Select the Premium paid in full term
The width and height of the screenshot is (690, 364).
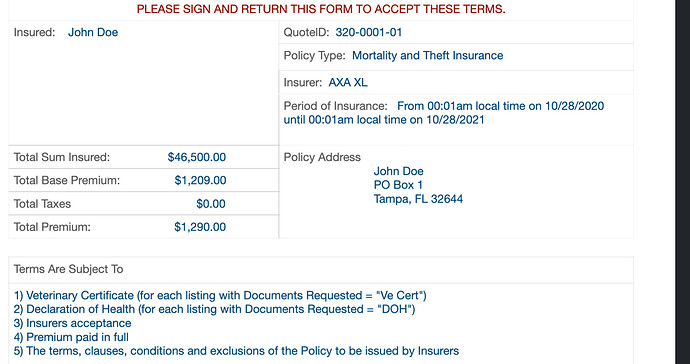pyautogui.click(x=71, y=338)
